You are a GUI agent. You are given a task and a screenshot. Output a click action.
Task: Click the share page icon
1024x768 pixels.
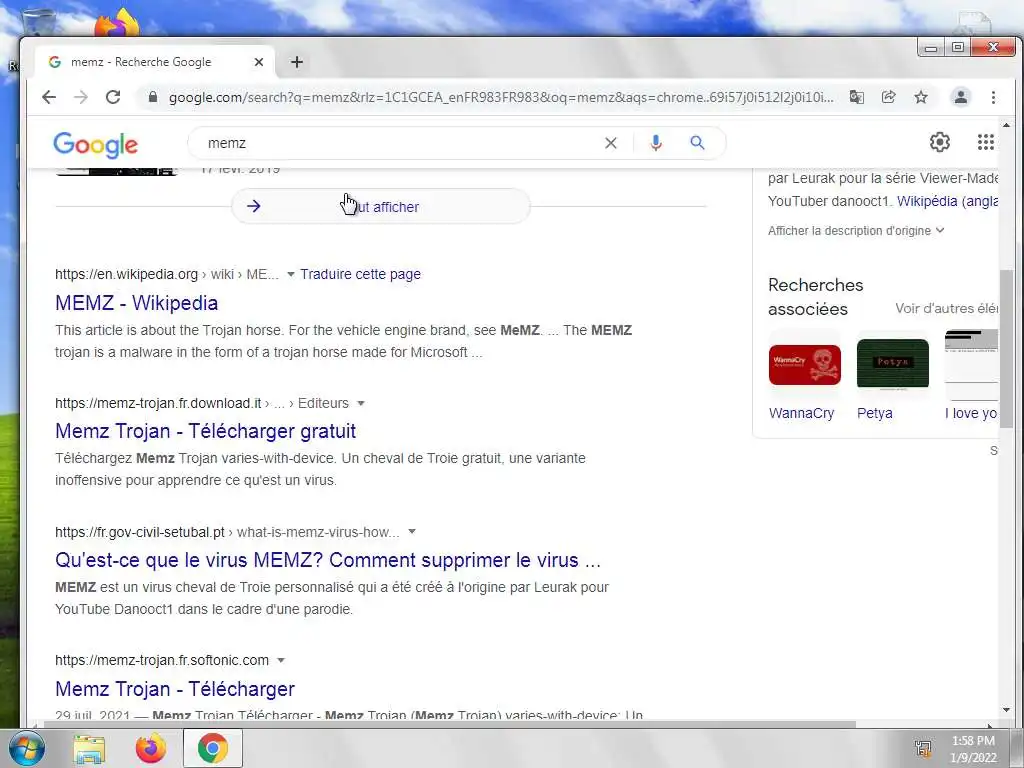pyautogui.click(x=888, y=97)
